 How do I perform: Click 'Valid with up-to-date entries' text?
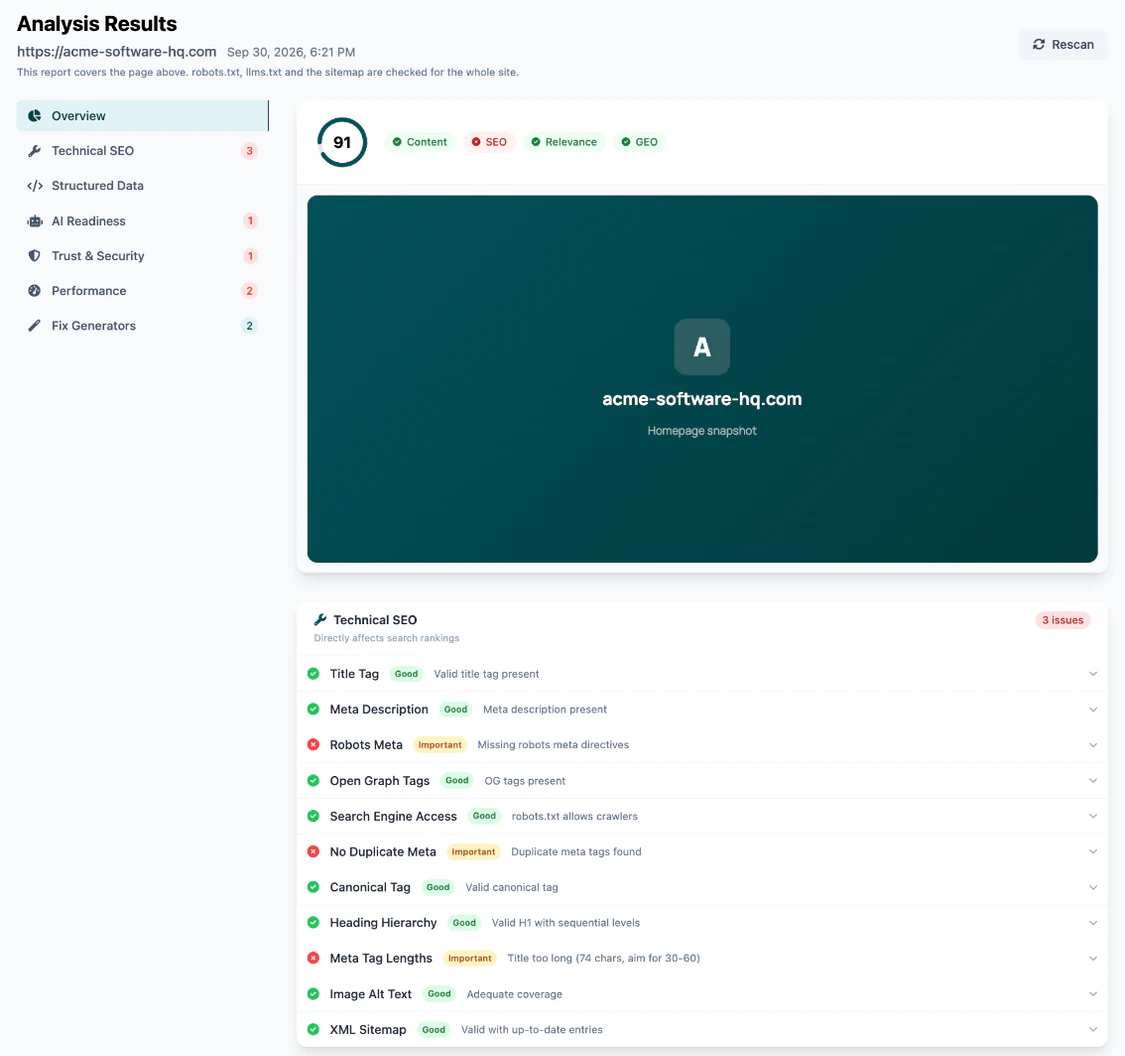pyautogui.click(x=532, y=1029)
